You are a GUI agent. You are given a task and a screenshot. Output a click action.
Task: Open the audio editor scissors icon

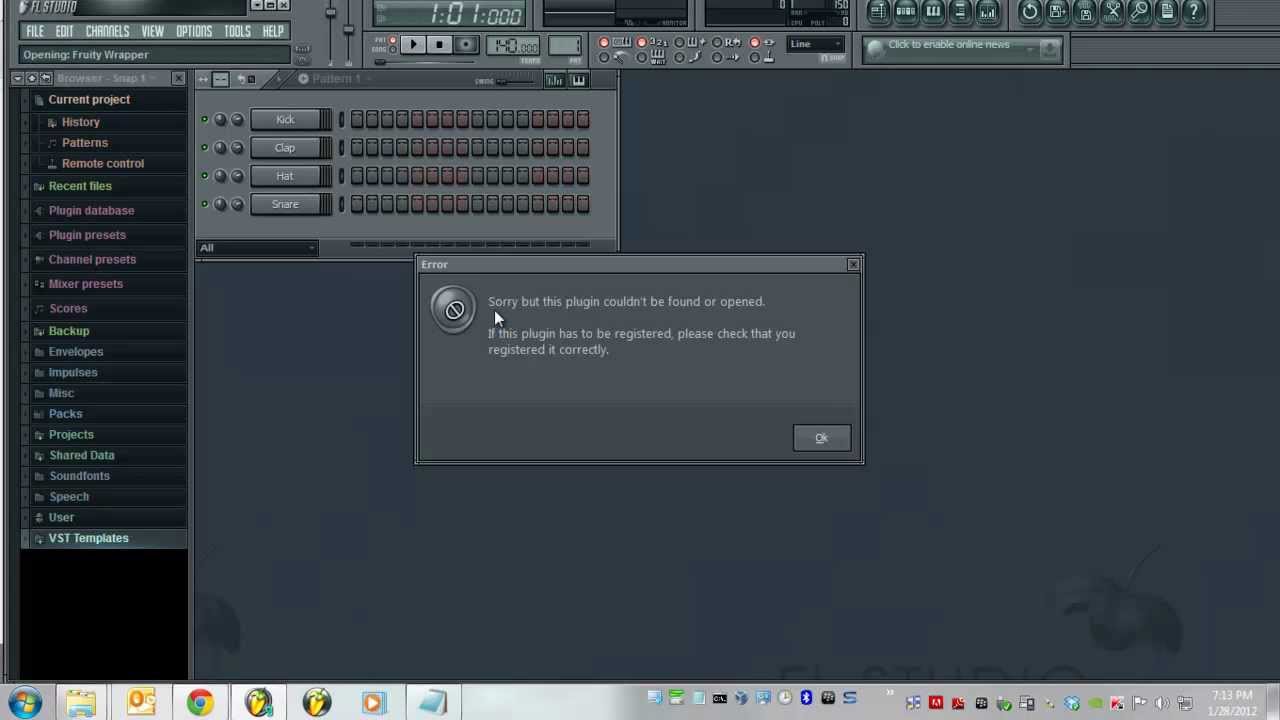[1112, 11]
